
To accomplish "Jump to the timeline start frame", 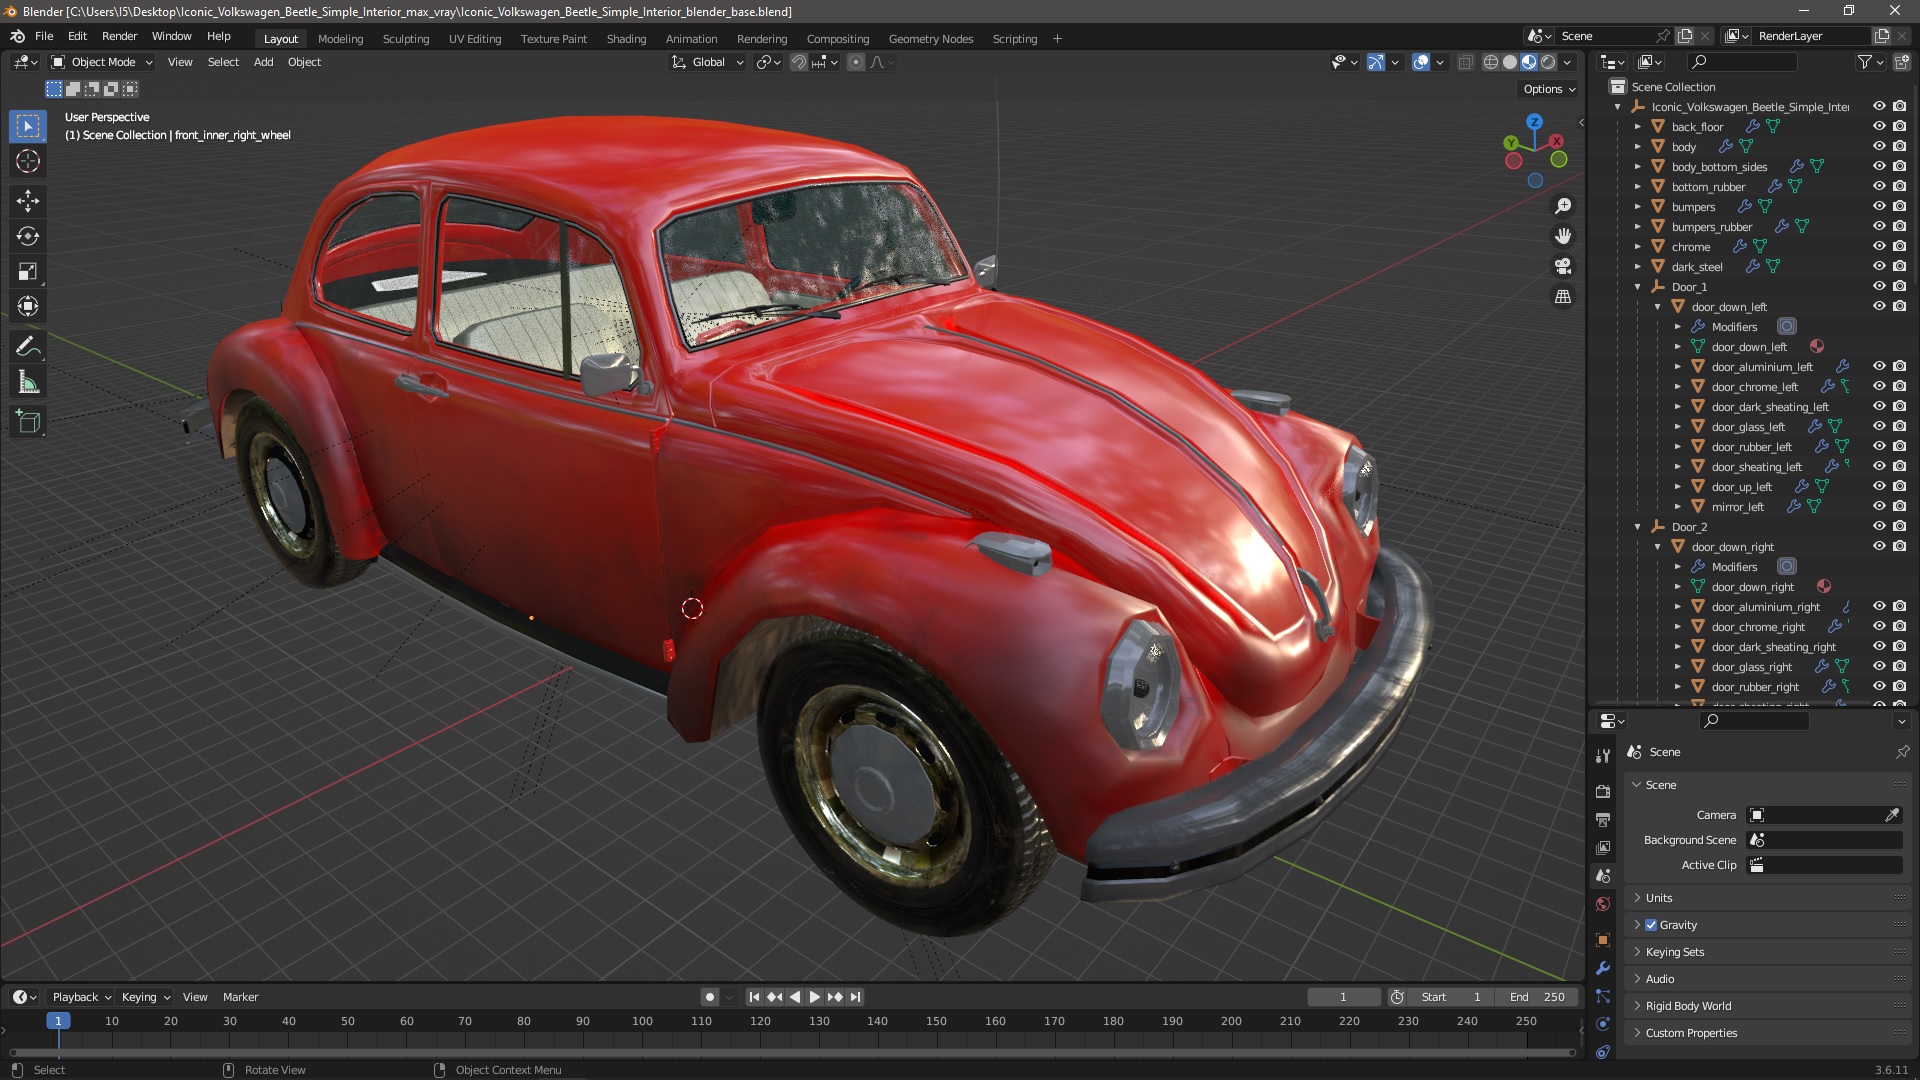I will click(754, 997).
